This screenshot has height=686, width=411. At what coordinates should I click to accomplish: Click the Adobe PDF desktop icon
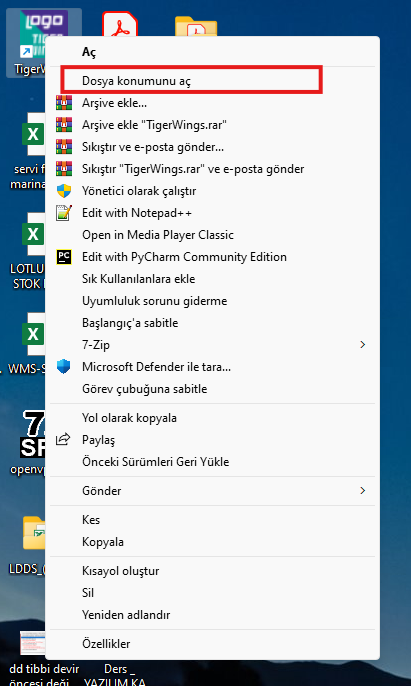[x=119, y=24]
